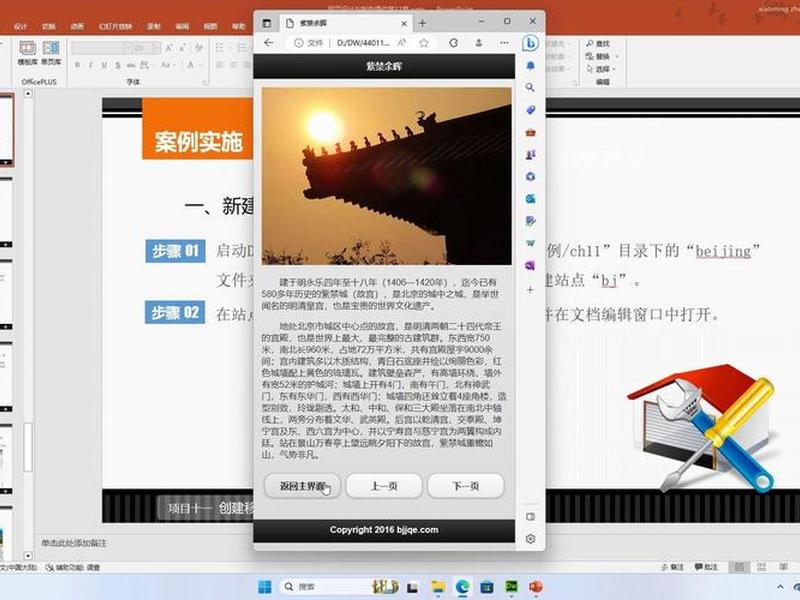Screen dimensions: 800x600
Task: Toggle underline formatting in PowerPoint
Action: click(104, 65)
